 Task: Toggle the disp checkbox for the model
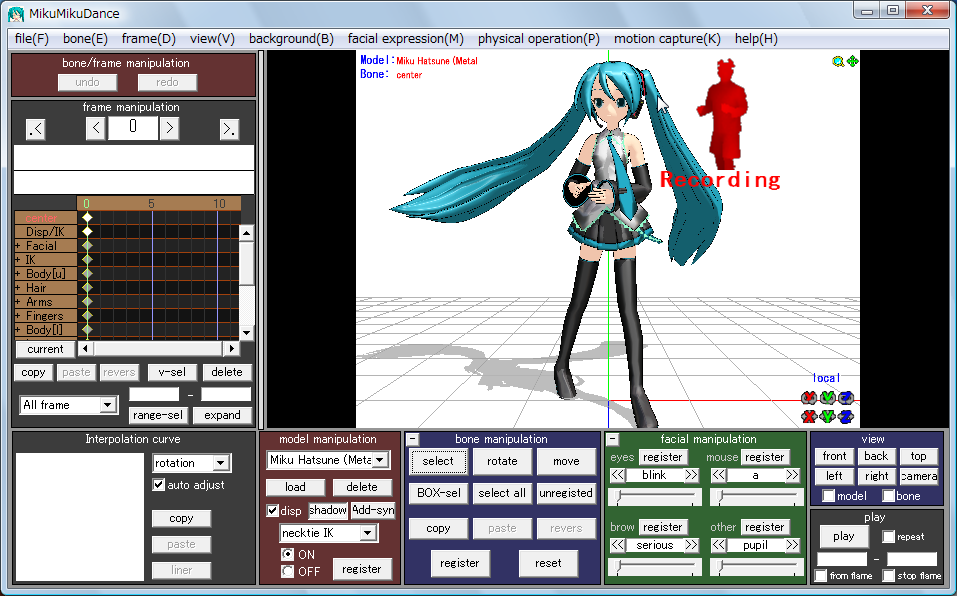tap(273, 511)
